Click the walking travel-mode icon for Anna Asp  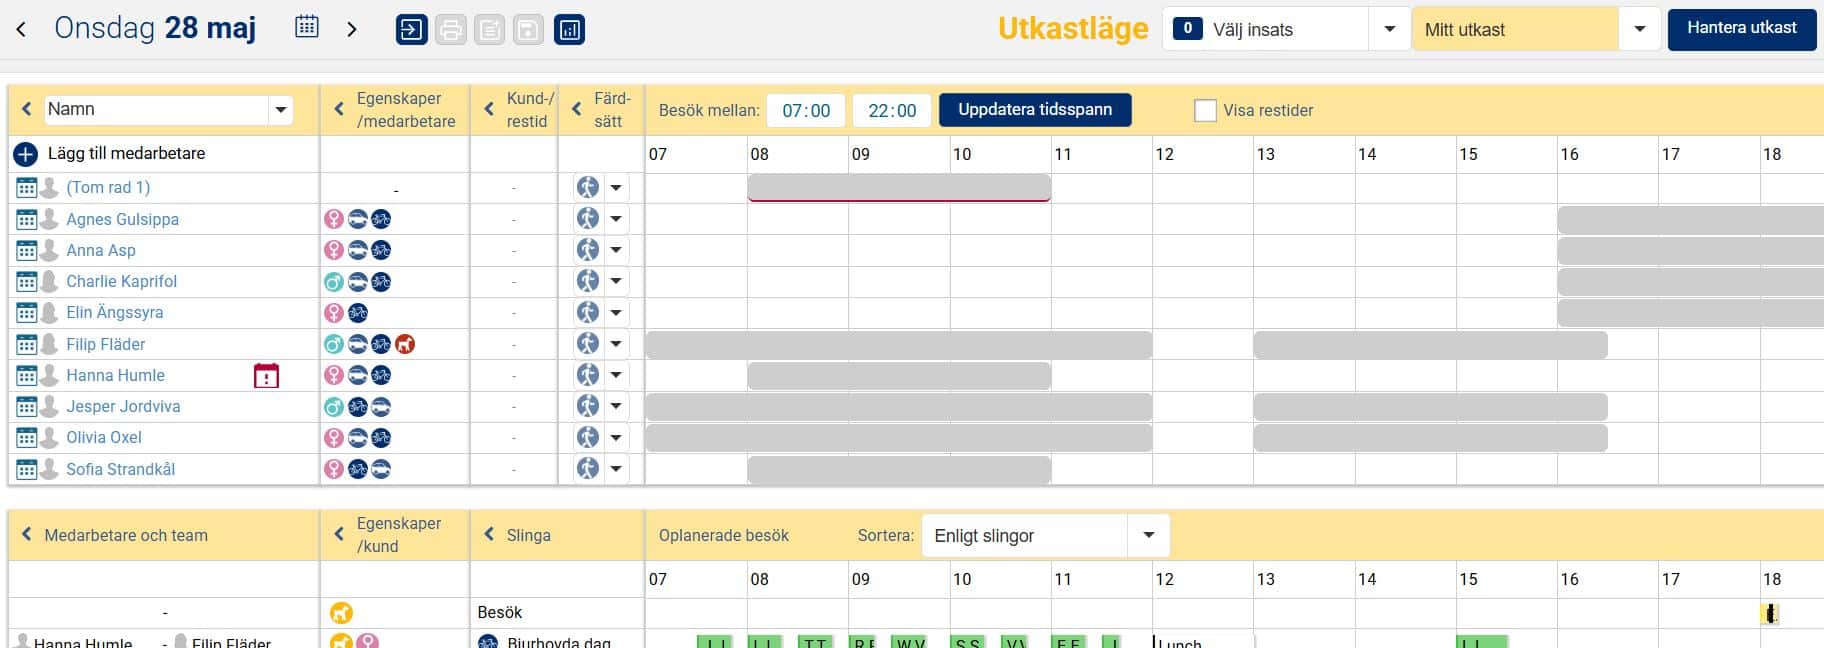pyautogui.click(x=588, y=250)
